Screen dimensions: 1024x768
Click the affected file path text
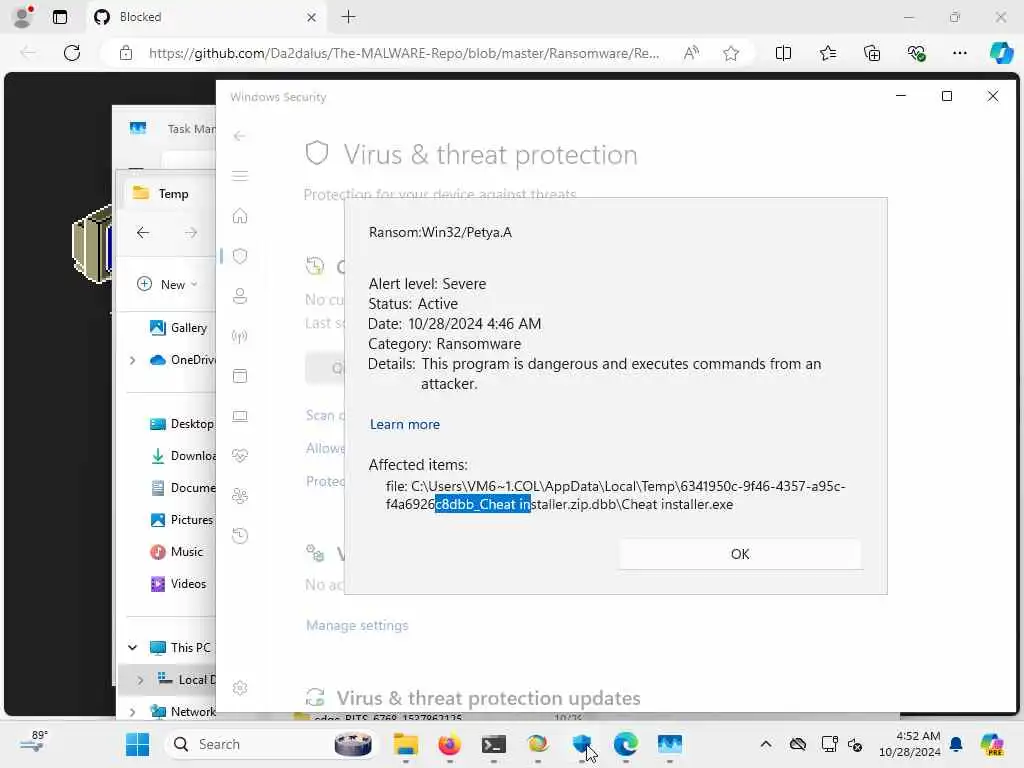coord(615,495)
